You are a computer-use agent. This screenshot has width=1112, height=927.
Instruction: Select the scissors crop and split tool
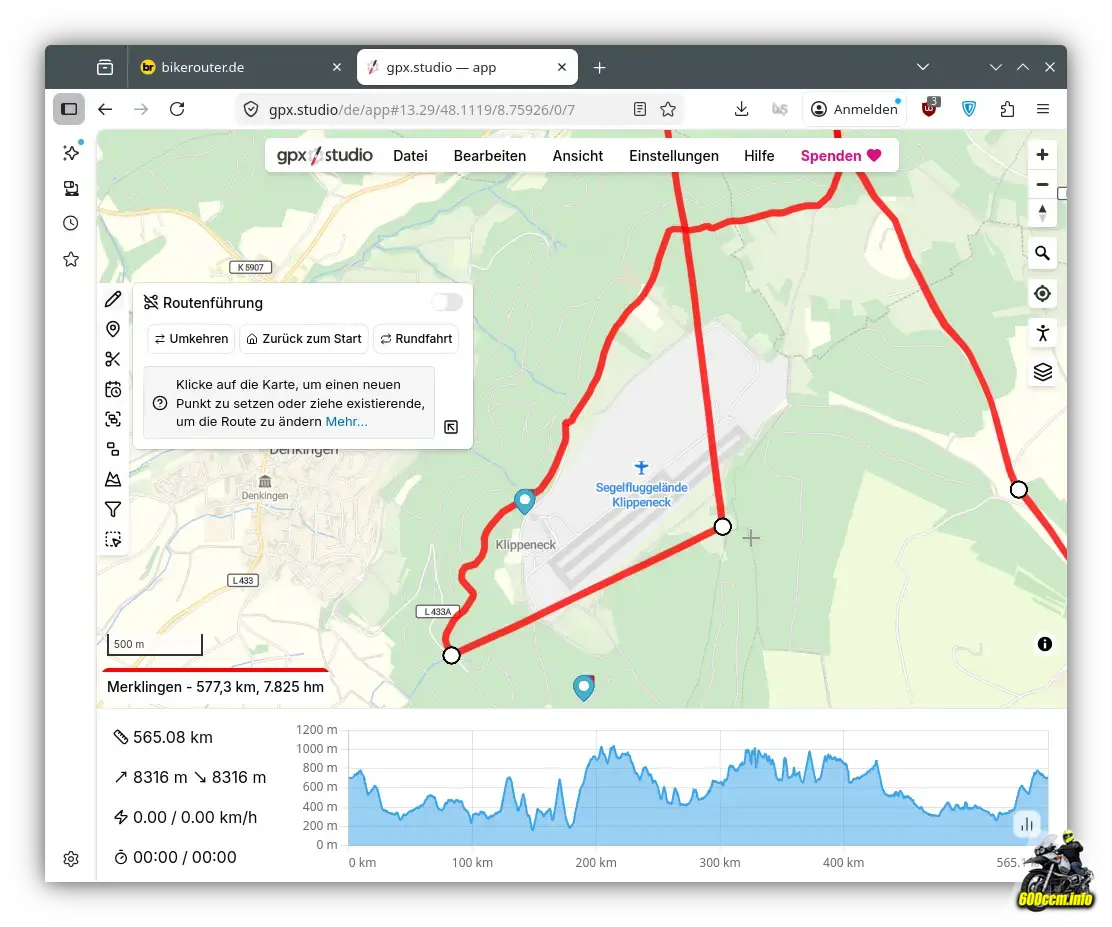pyautogui.click(x=113, y=359)
